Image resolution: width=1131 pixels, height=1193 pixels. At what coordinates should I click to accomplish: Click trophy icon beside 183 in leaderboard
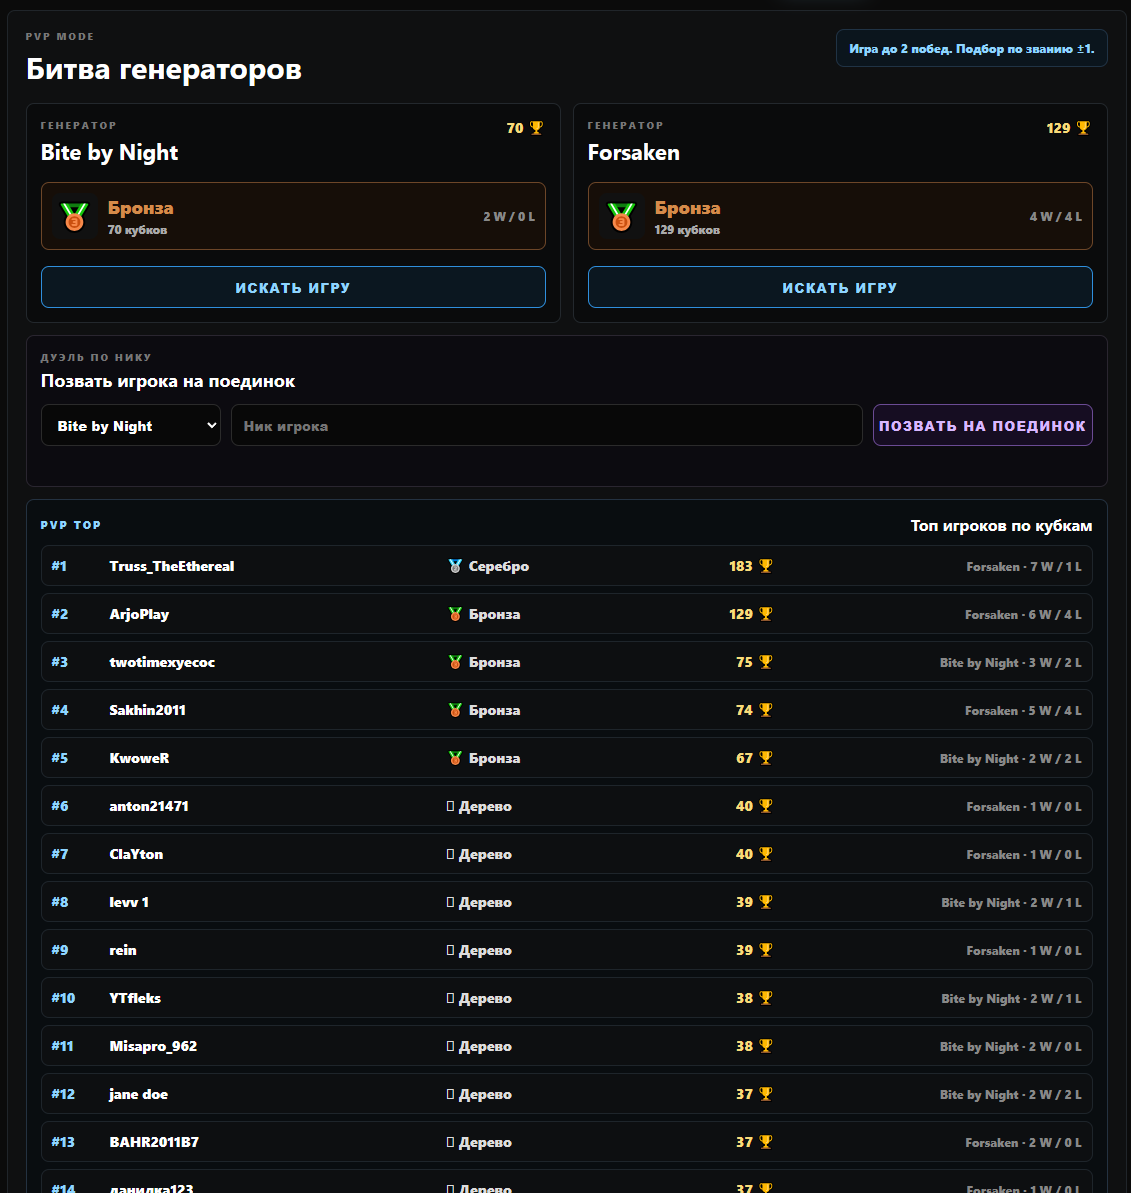[766, 566]
